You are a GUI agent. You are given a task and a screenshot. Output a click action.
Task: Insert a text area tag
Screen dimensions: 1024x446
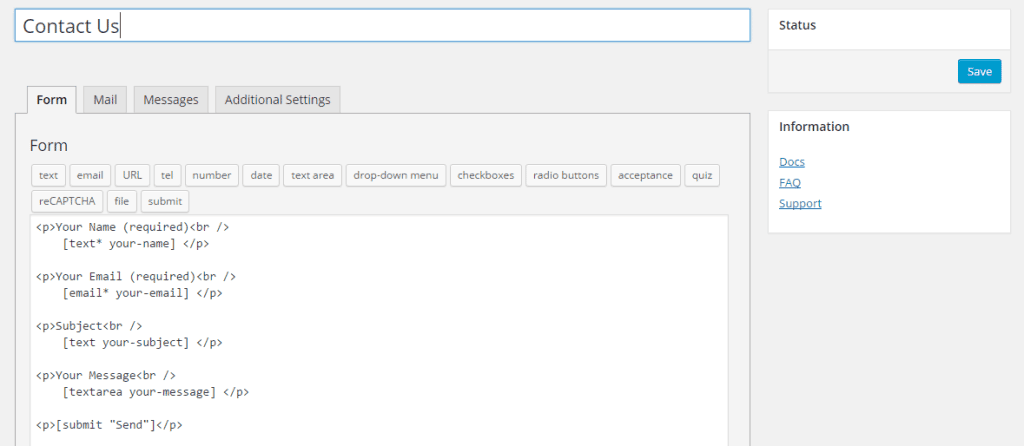pyautogui.click(x=312, y=175)
